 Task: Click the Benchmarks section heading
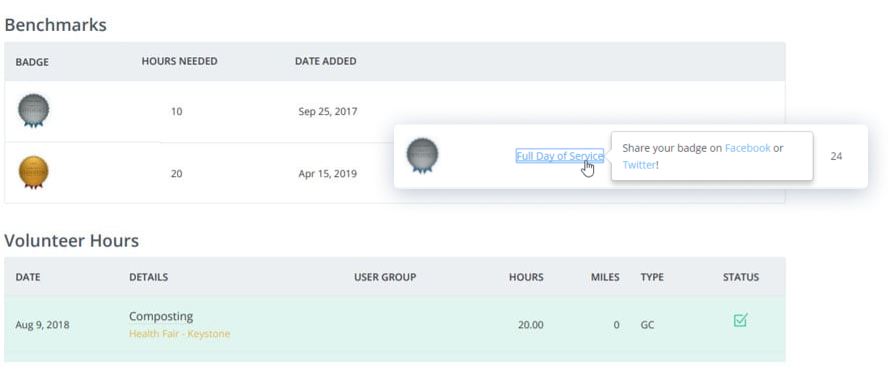point(55,25)
